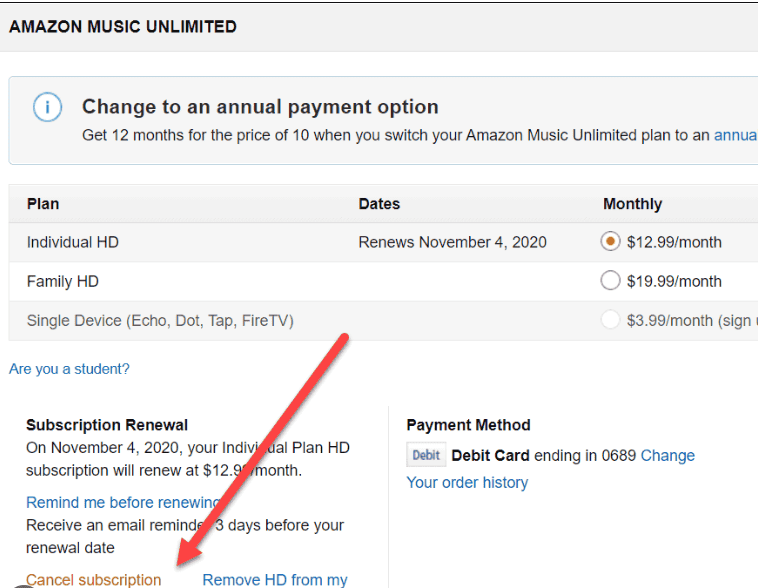Click the Debit card icon under Payment Method
The image size is (758, 588).
(x=426, y=456)
